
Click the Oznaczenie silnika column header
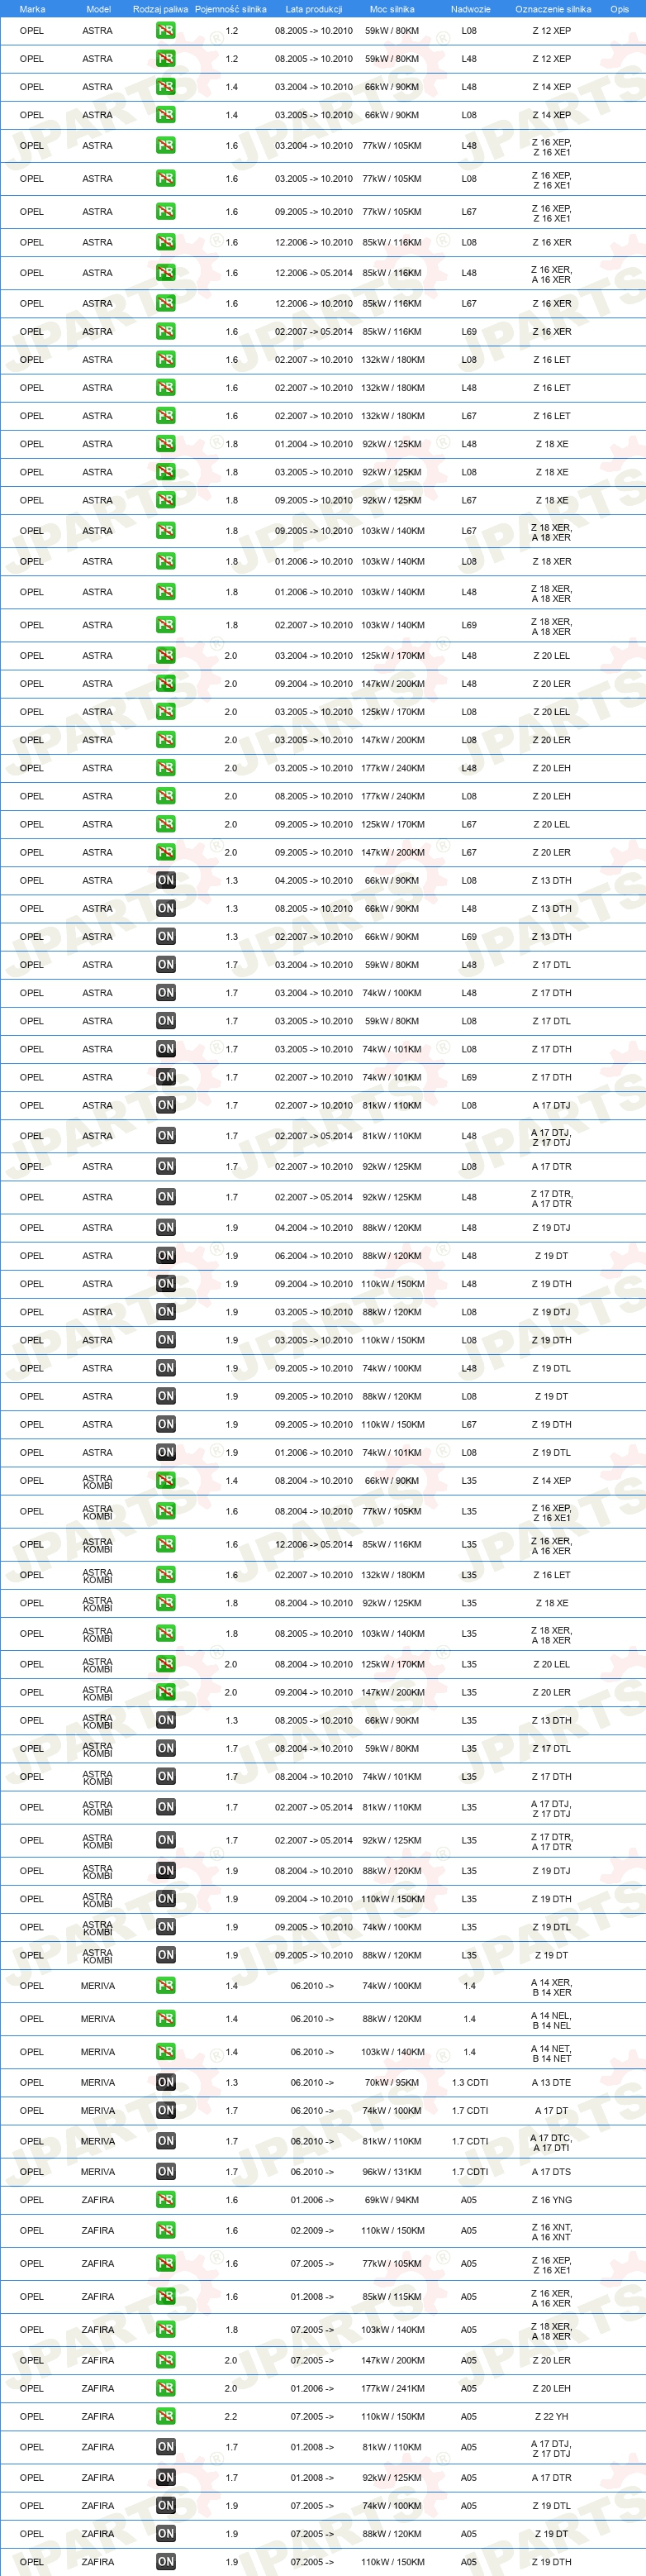[x=553, y=9]
